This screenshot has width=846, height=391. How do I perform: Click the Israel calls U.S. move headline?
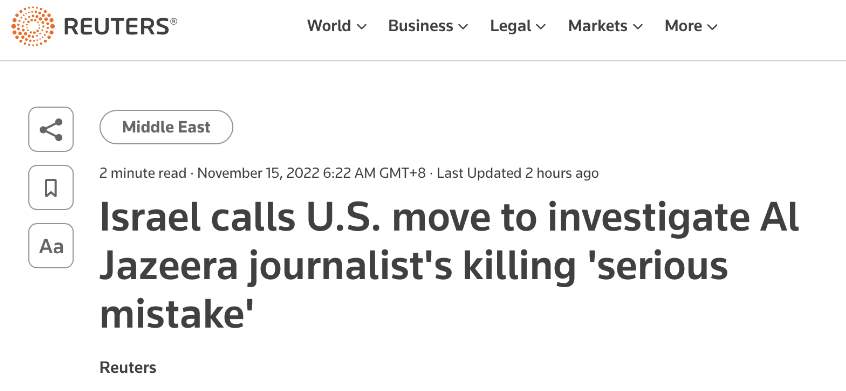tap(449, 266)
